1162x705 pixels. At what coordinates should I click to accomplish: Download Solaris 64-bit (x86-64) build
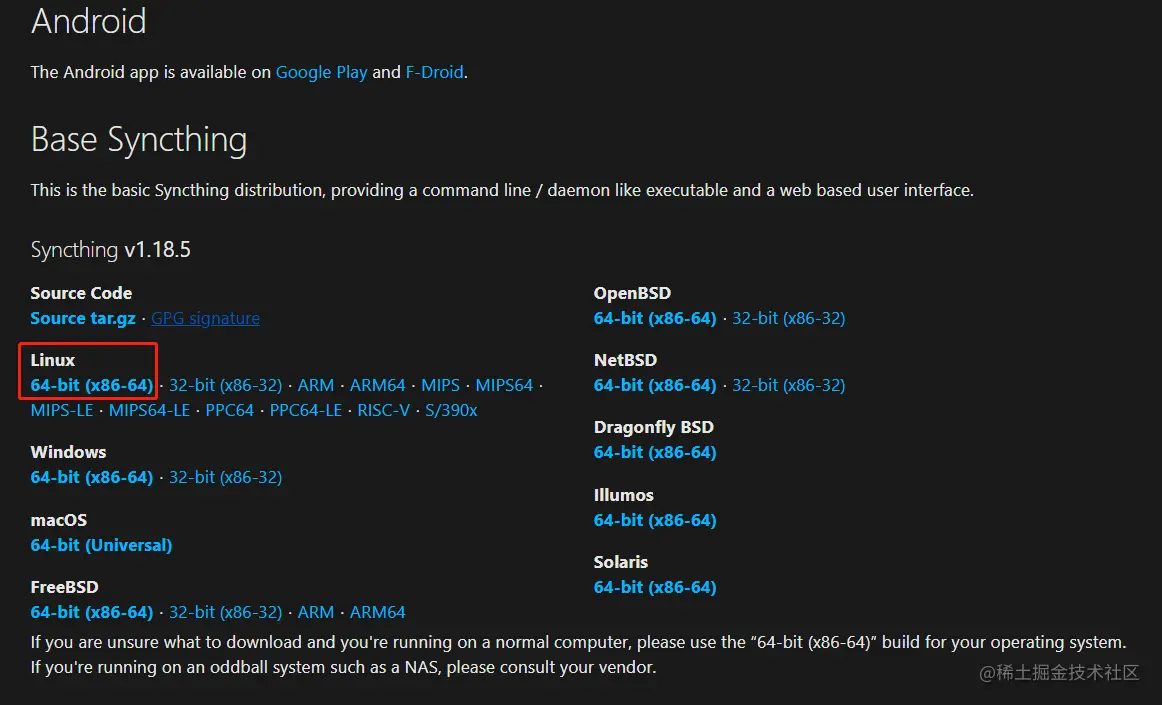point(655,587)
